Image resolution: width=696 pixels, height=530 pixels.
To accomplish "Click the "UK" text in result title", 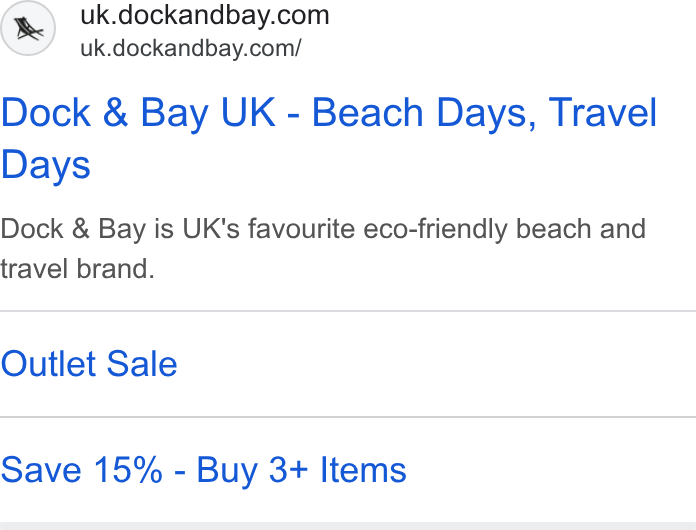I will click(248, 113).
